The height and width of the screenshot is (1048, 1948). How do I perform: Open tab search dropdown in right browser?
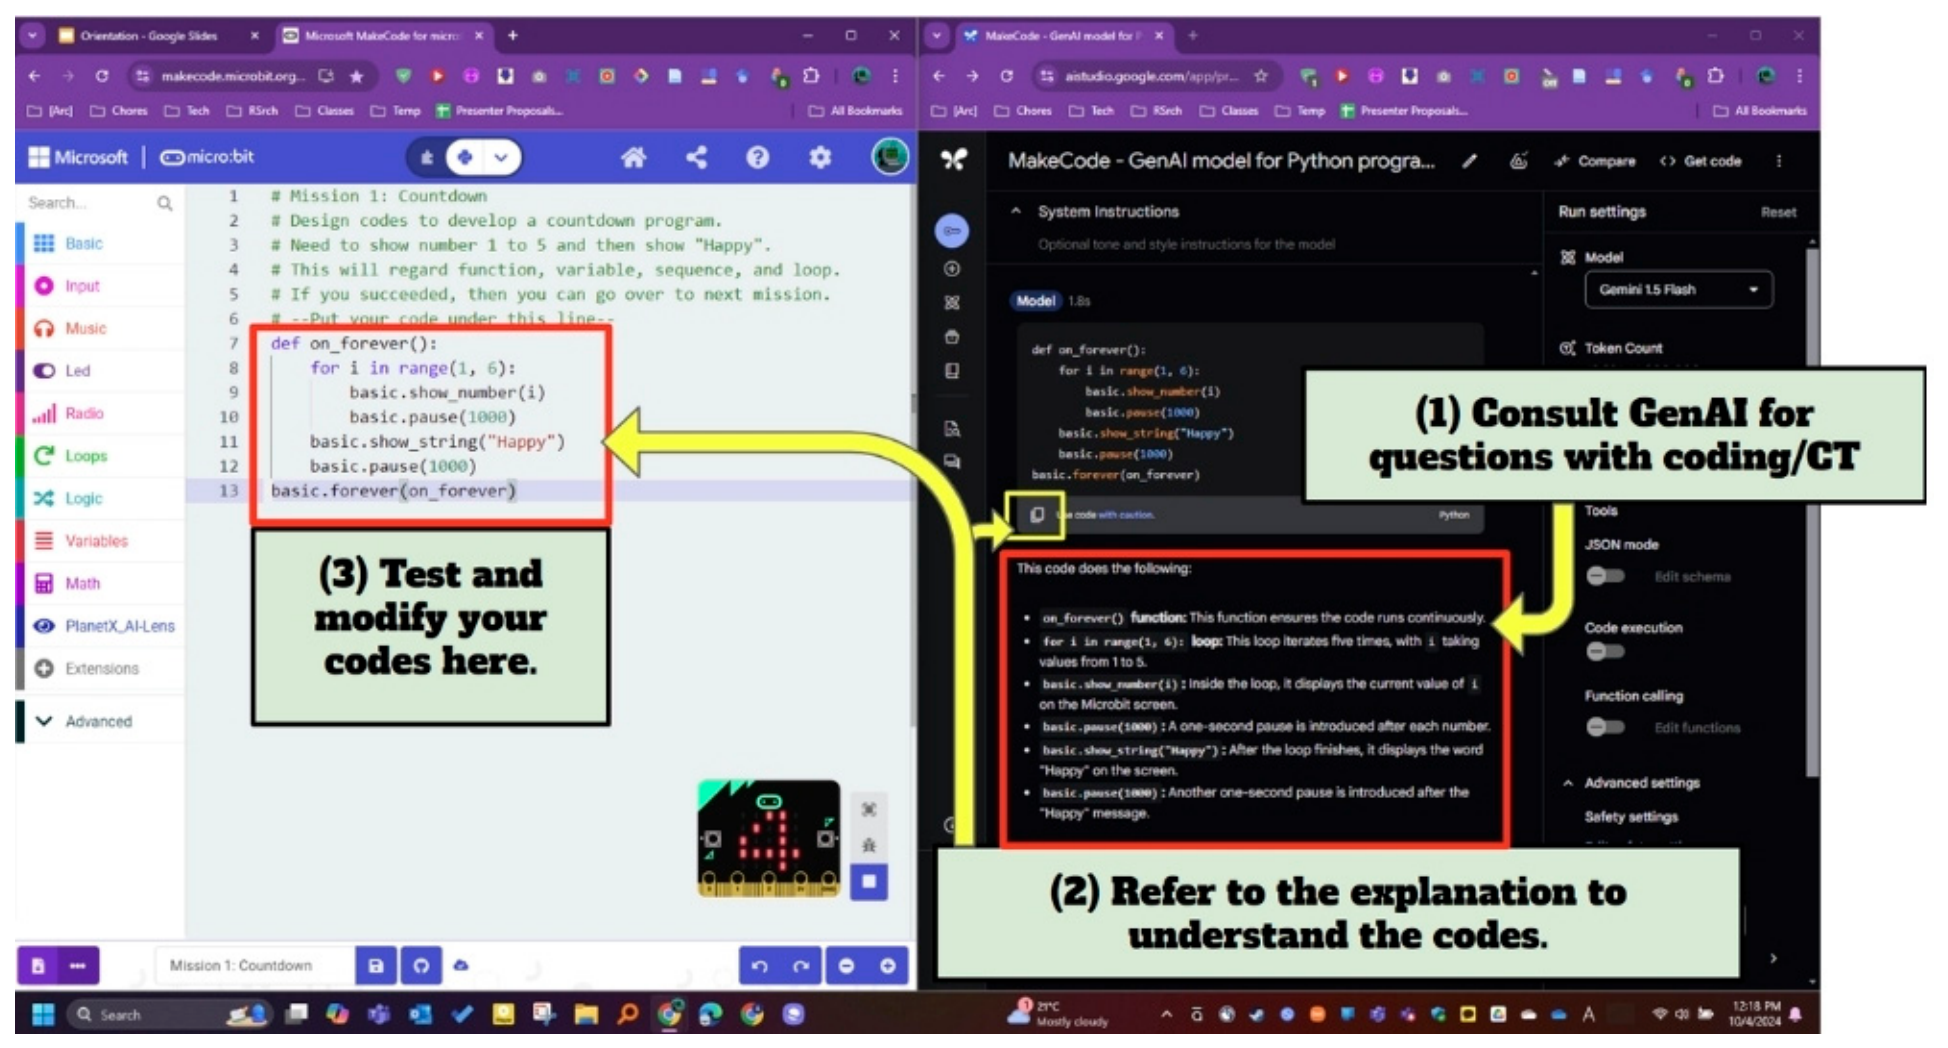(936, 35)
